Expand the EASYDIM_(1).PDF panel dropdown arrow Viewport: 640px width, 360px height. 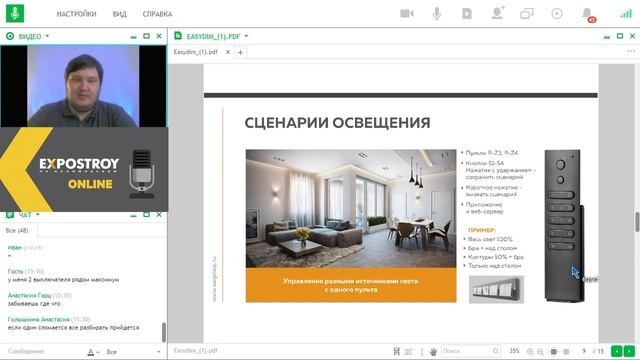tap(246, 36)
